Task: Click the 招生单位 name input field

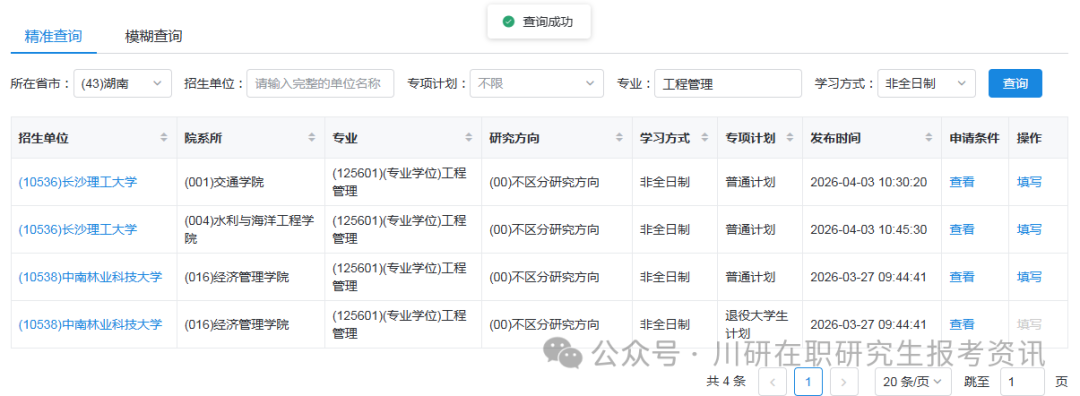Action: click(x=320, y=83)
